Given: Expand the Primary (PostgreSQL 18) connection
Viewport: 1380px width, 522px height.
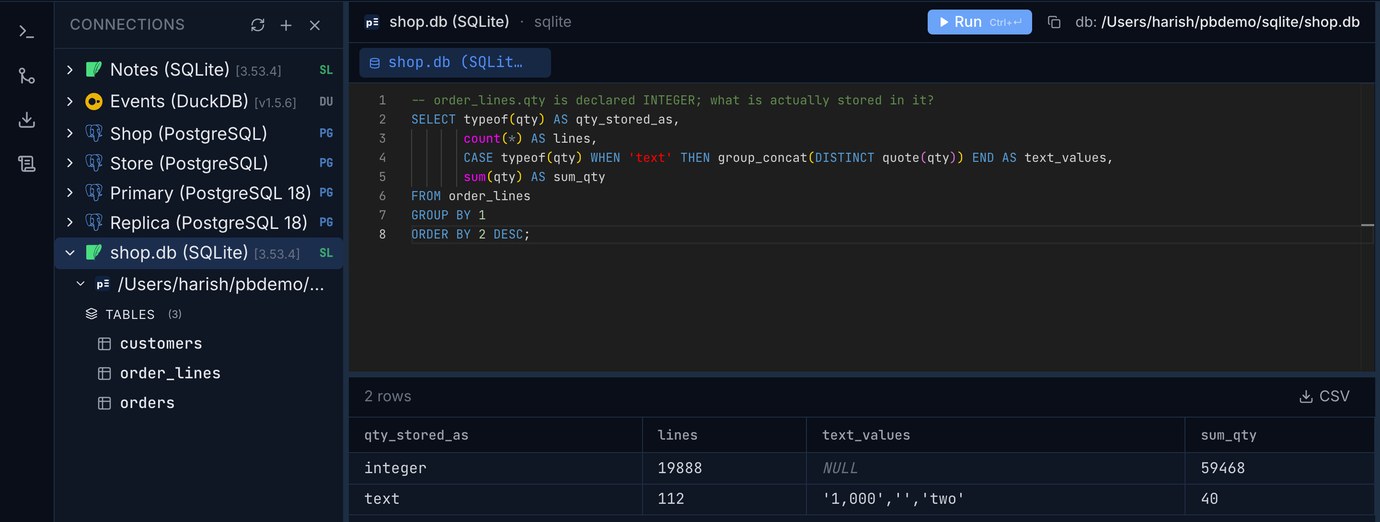Looking at the screenshot, I should tap(69, 193).
